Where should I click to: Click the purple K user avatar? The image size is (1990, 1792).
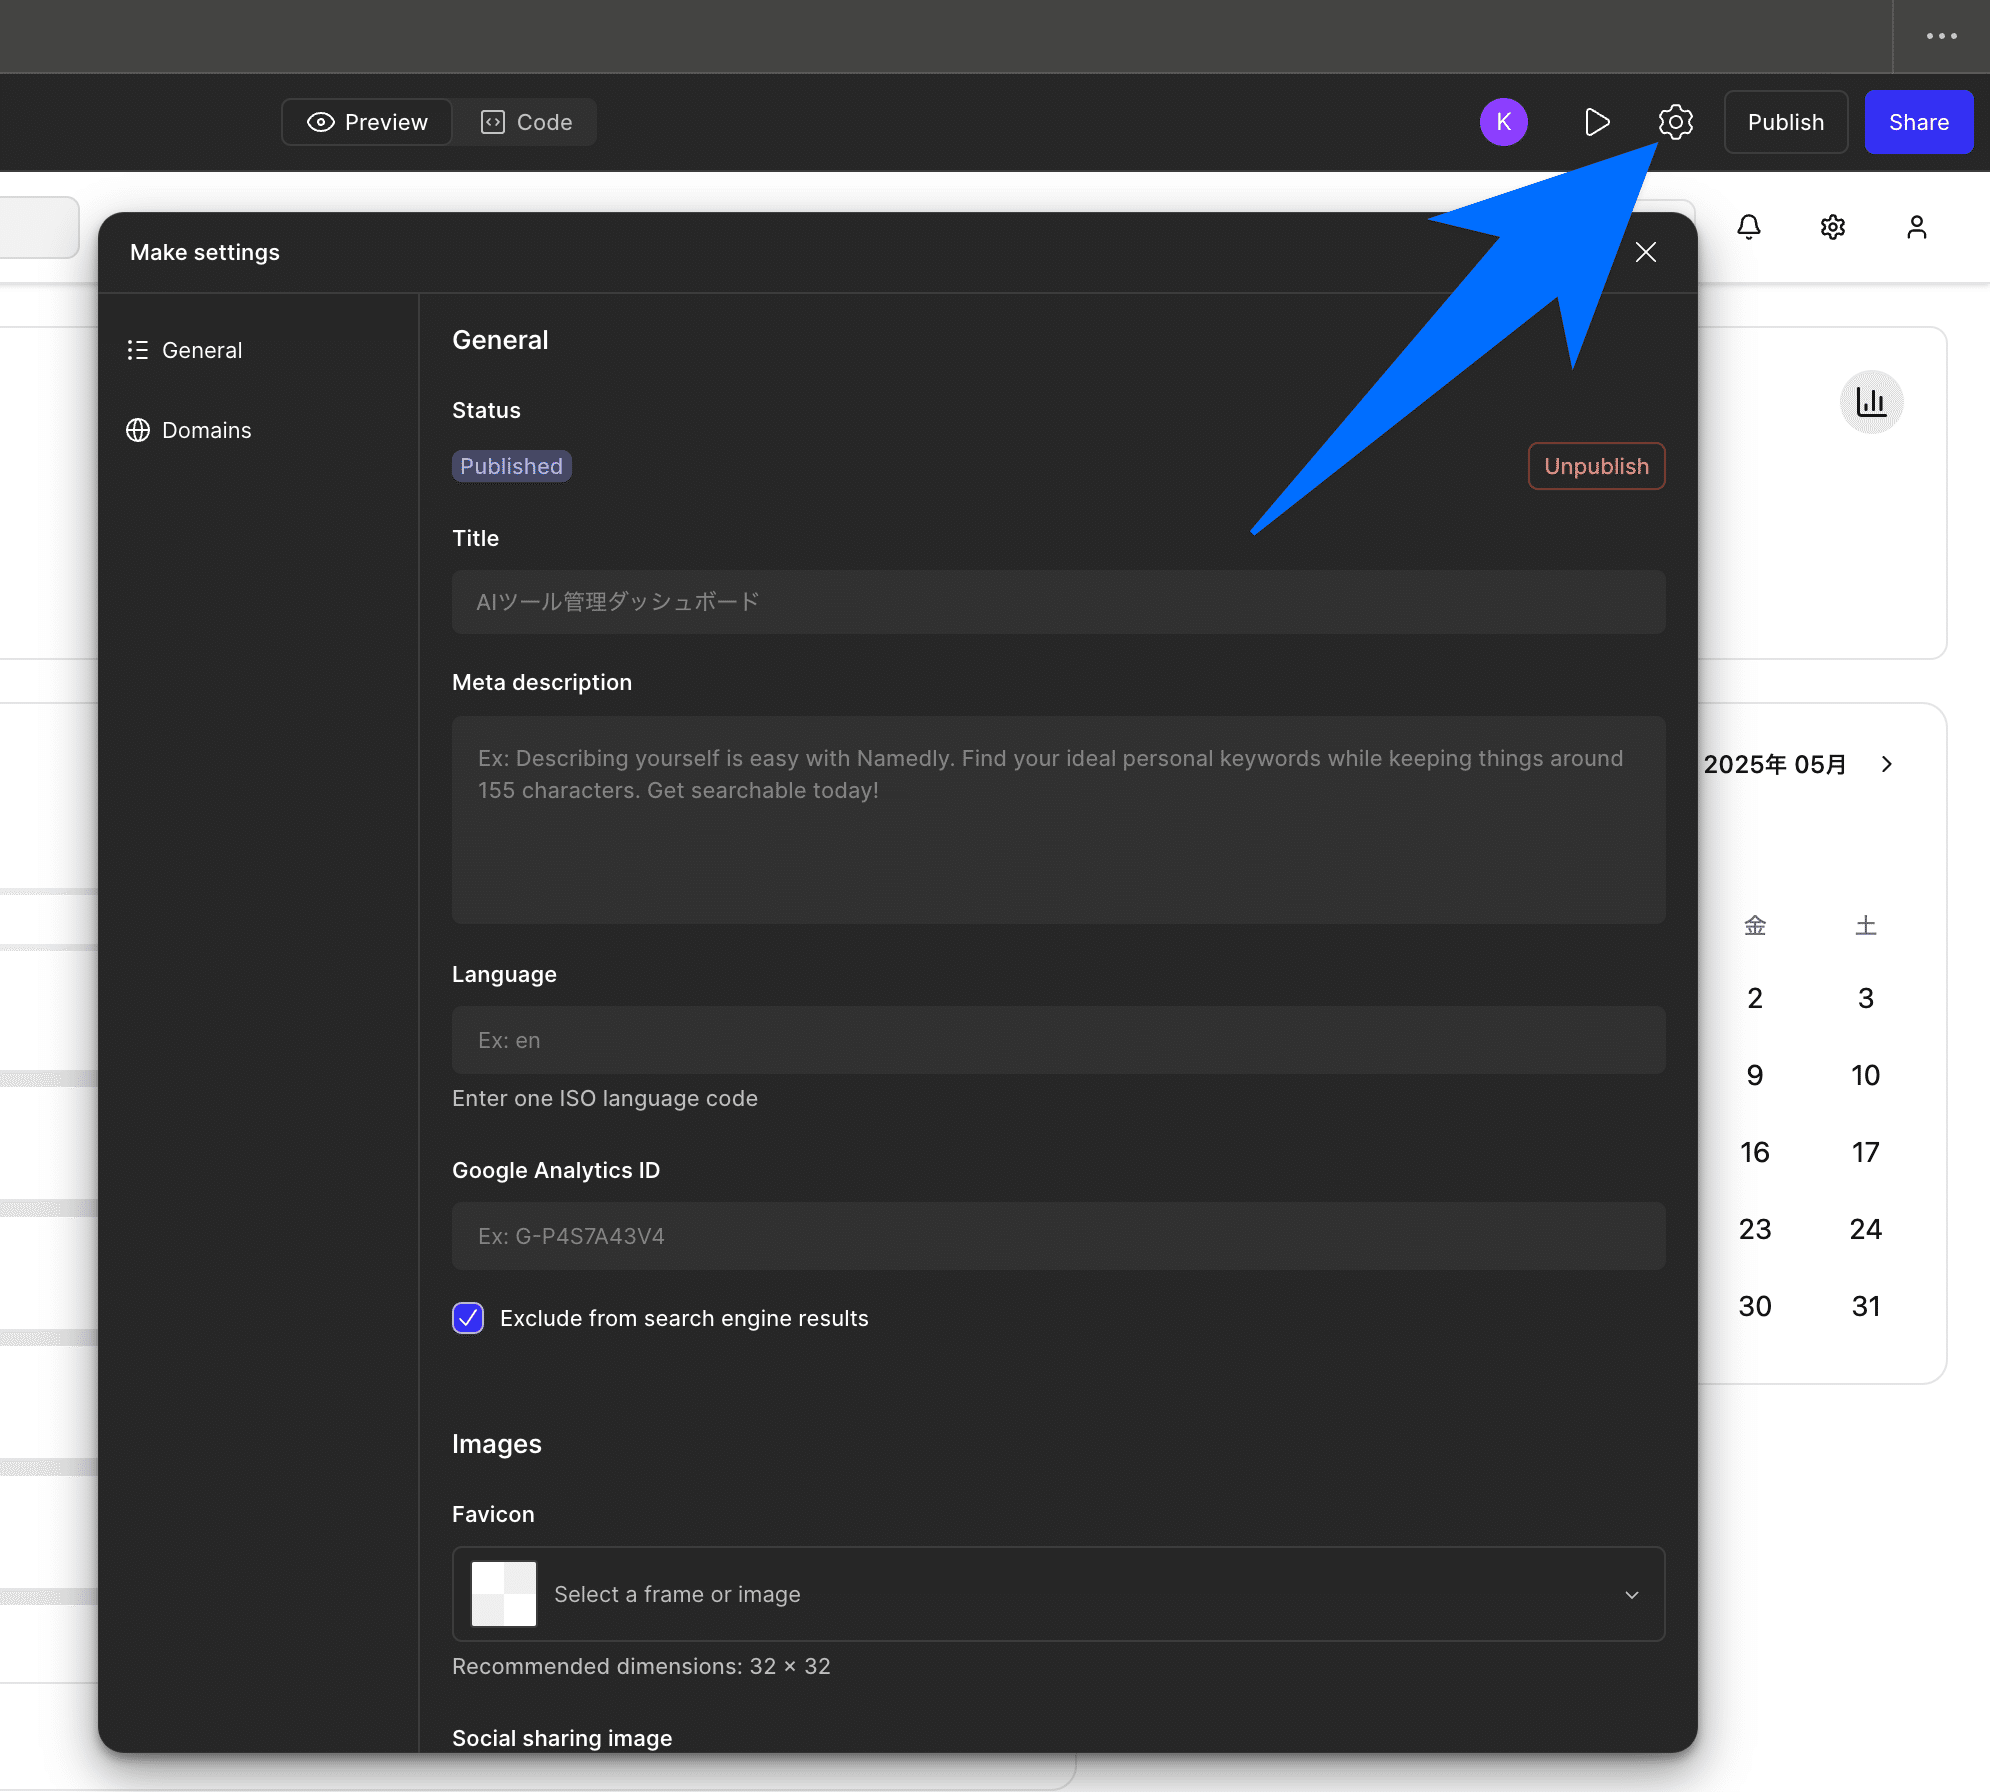(1503, 122)
